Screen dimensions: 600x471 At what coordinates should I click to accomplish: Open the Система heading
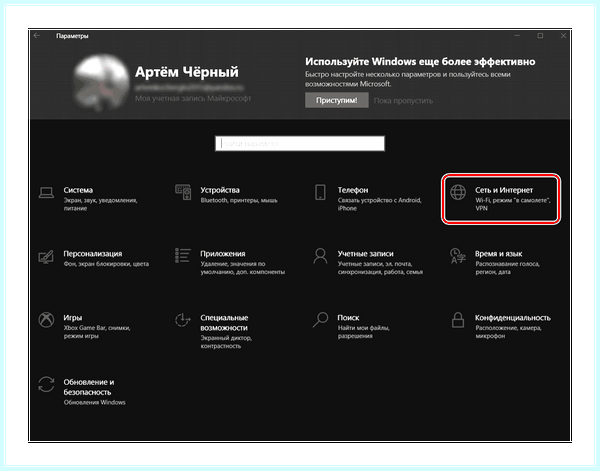[x=78, y=190]
